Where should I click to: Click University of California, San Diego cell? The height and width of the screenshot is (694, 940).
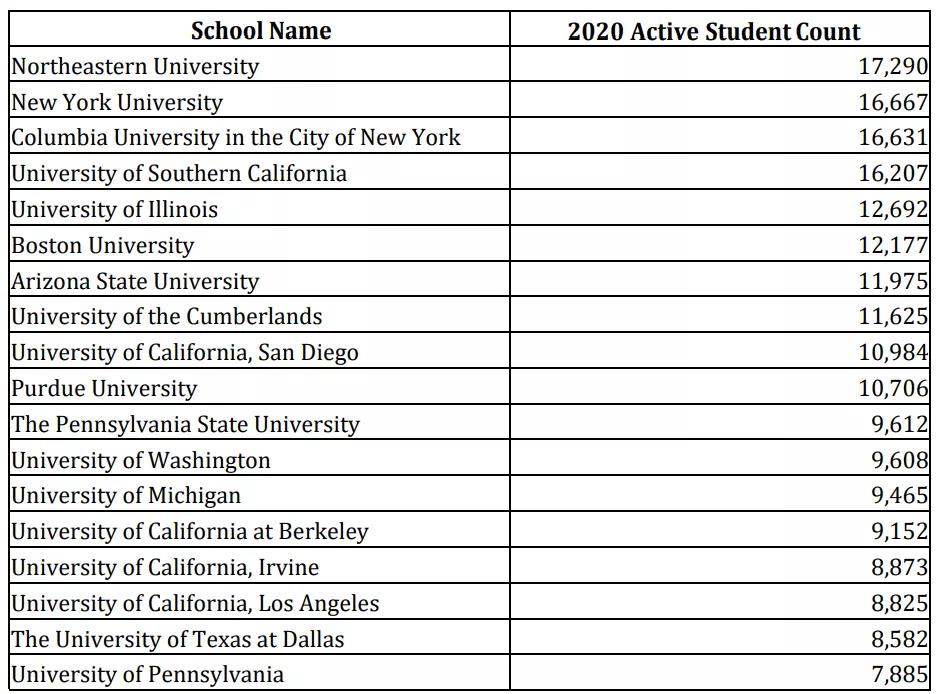pos(185,353)
